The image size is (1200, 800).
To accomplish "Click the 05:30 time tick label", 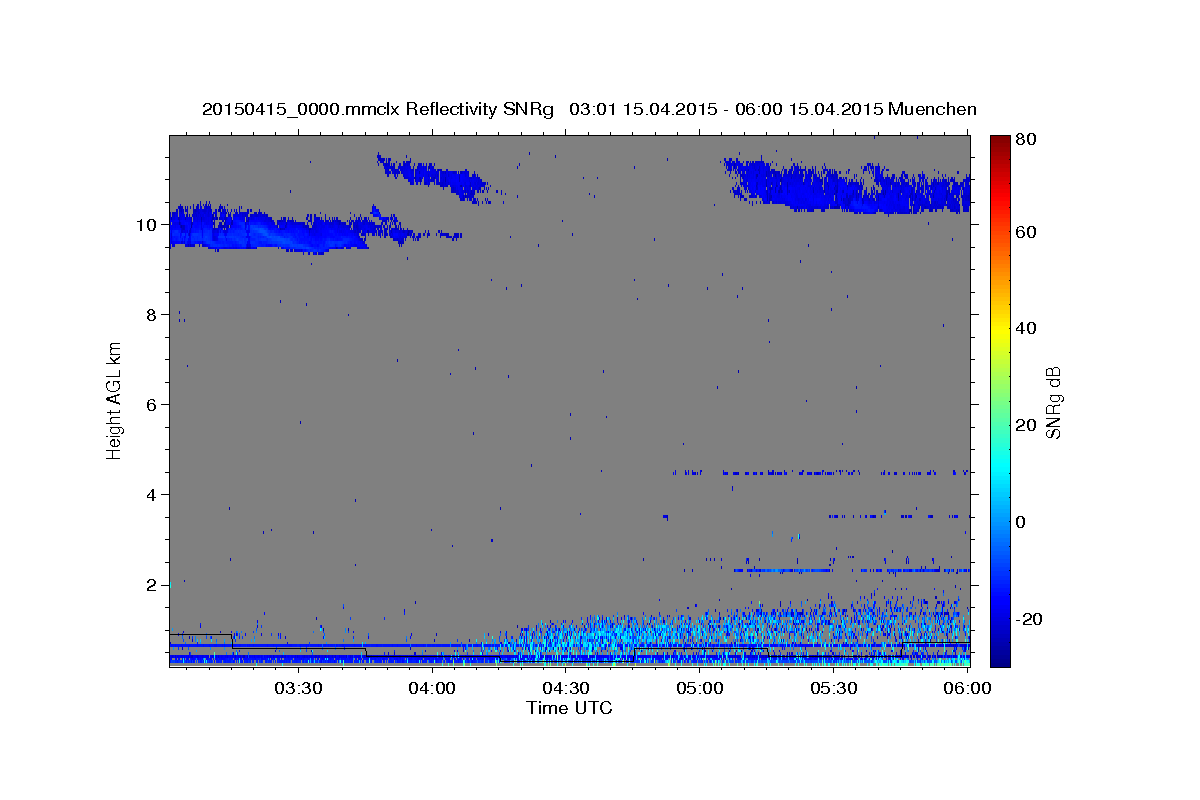I will point(833,689).
